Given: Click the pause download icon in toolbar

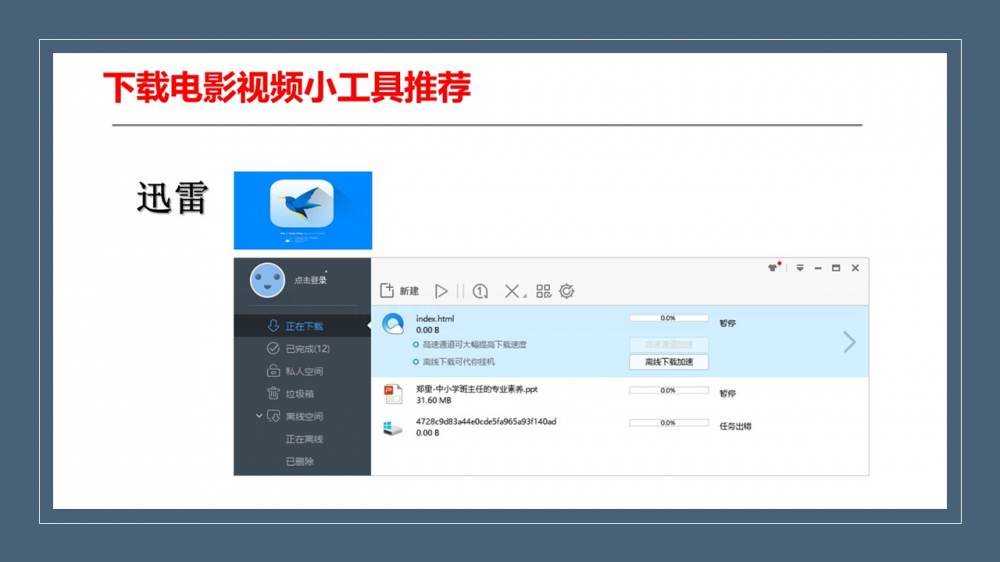Looking at the screenshot, I should click(461, 291).
